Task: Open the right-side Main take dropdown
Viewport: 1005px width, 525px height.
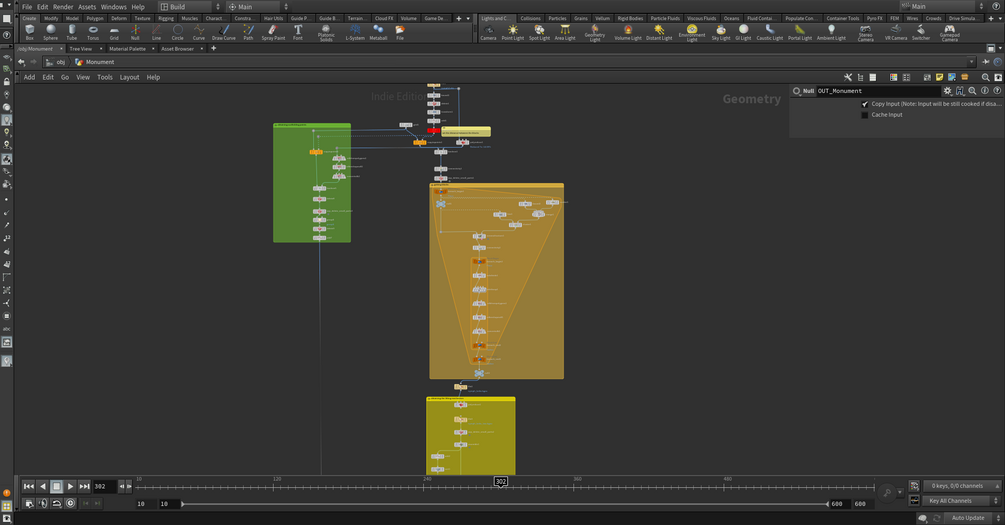Action: (x=942, y=6)
